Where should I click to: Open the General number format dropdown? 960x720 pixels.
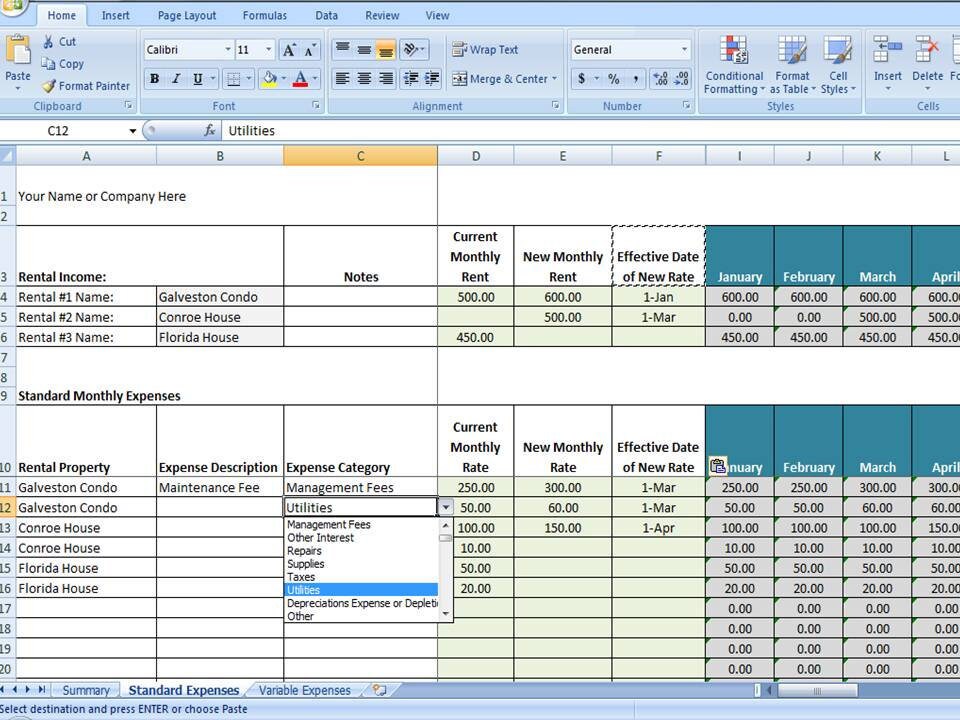click(x=686, y=48)
